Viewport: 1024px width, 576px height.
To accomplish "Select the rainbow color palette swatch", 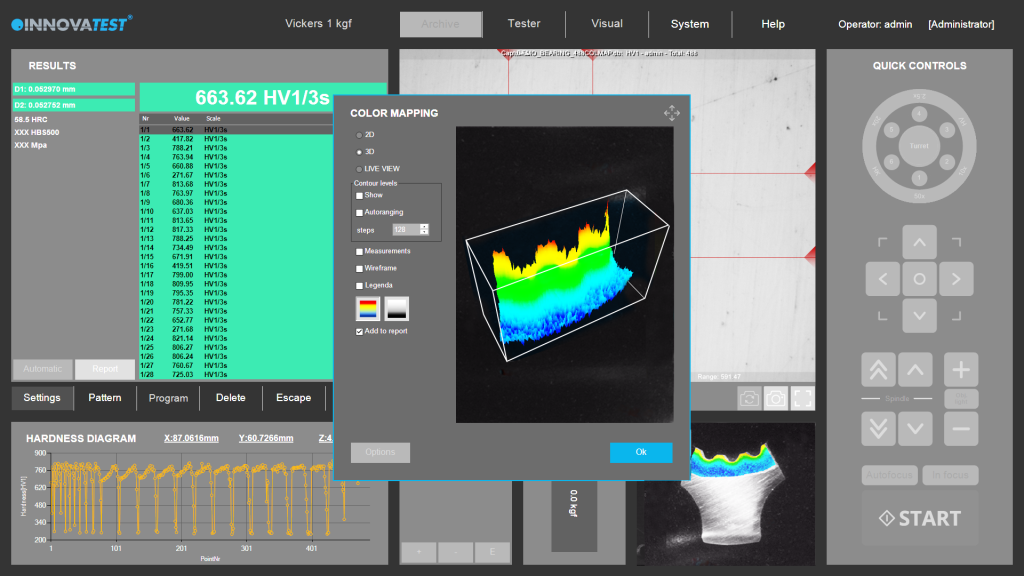I will [x=368, y=308].
